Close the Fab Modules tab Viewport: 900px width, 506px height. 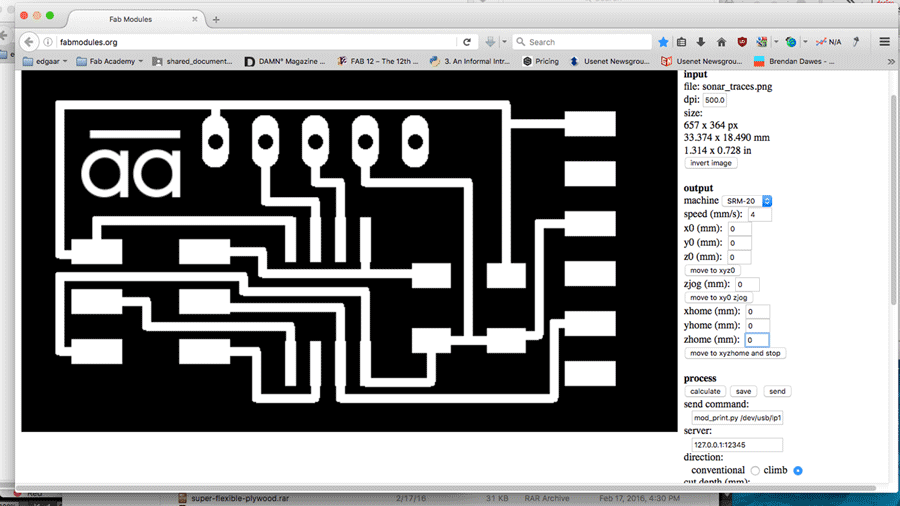click(195, 20)
